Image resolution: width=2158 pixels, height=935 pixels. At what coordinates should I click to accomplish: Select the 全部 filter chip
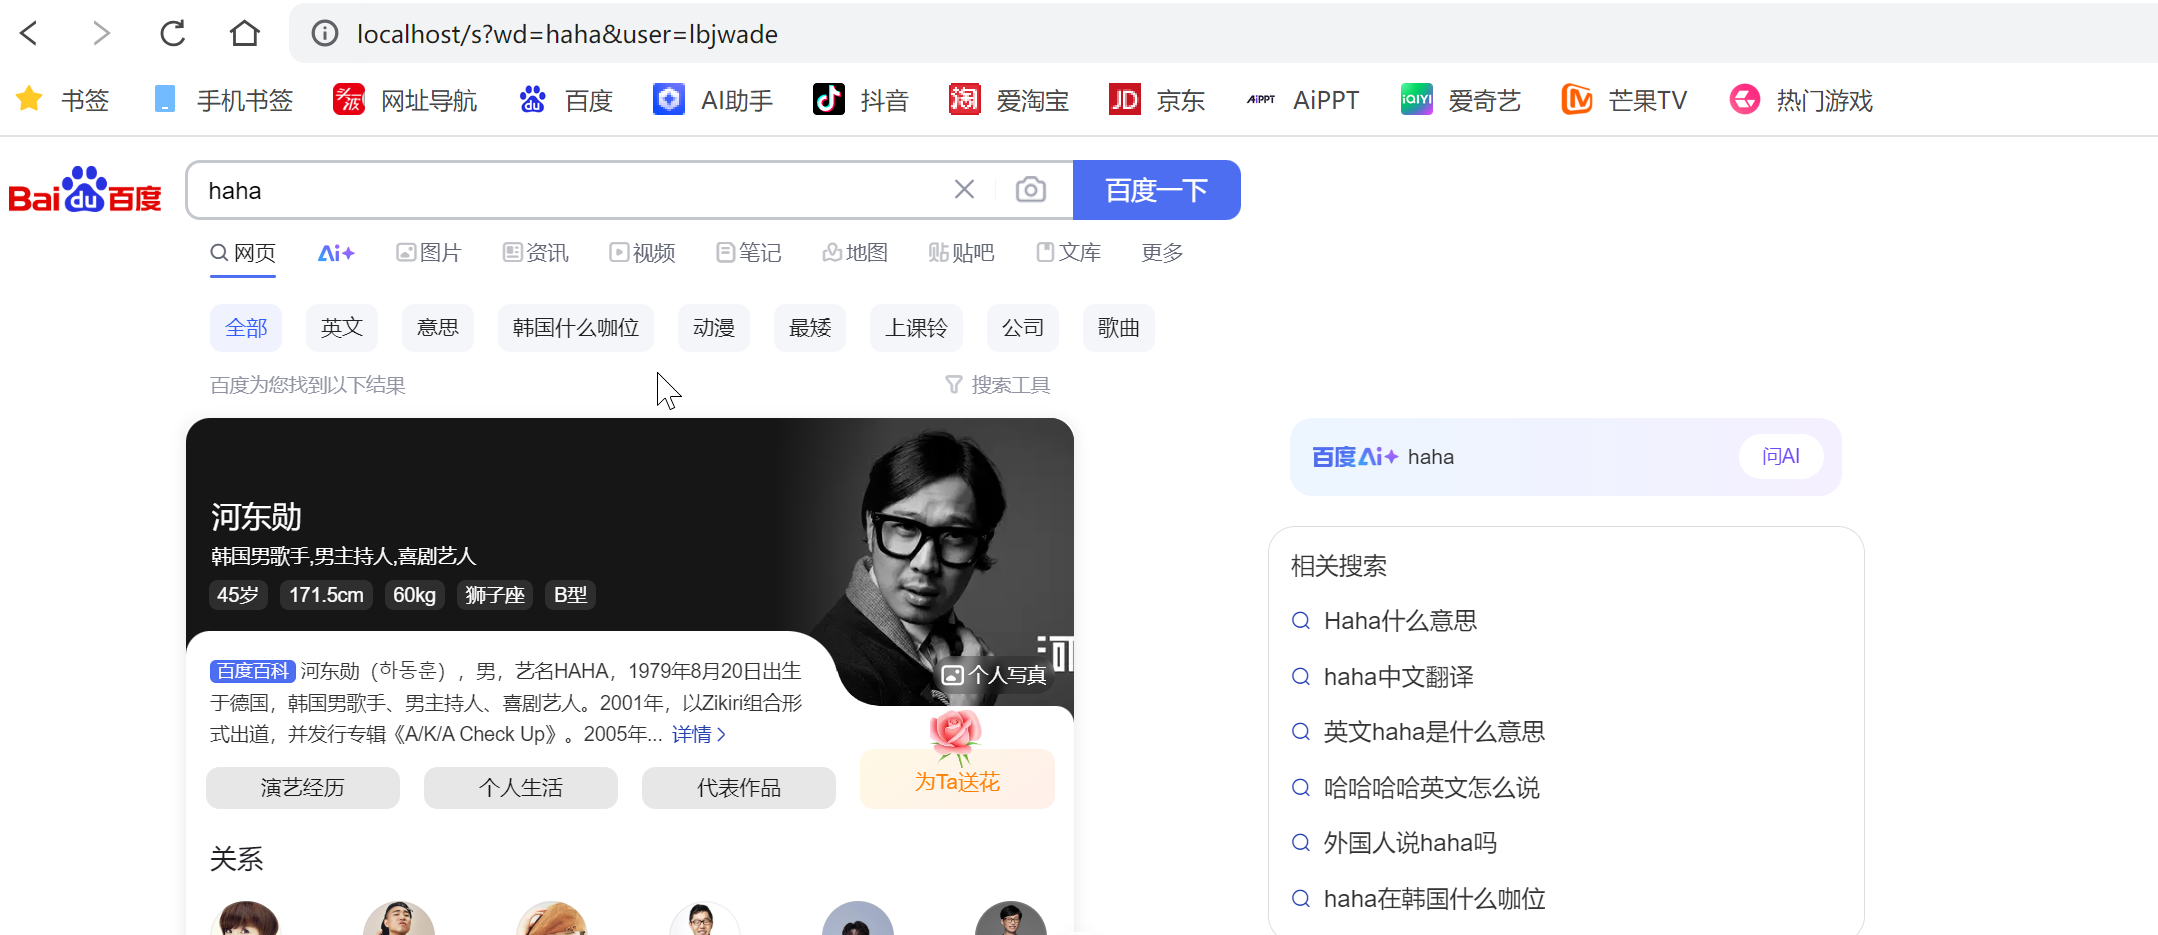pos(246,328)
